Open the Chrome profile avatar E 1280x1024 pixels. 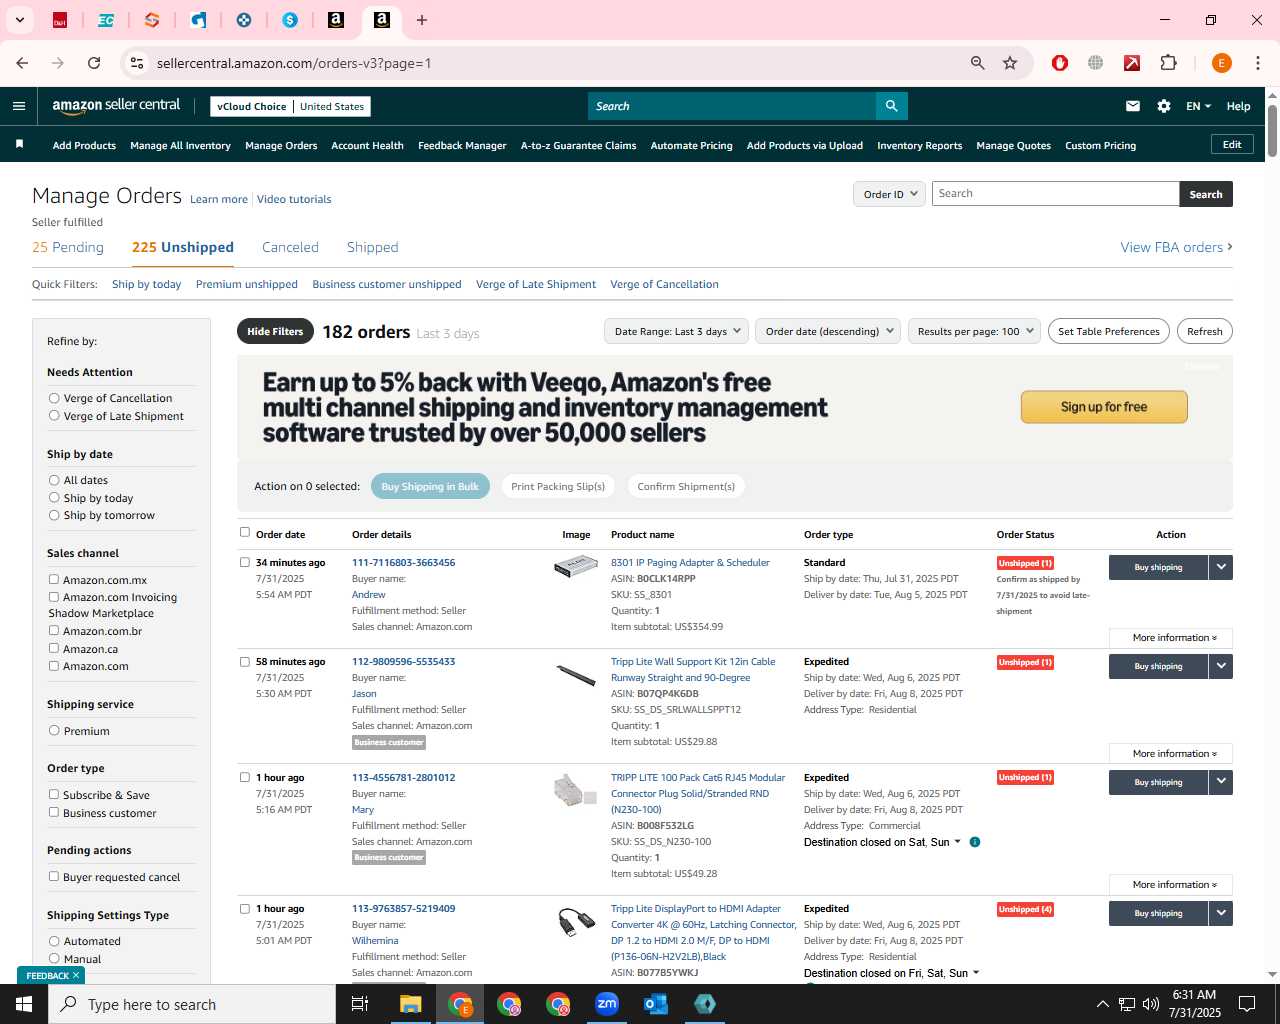click(1221, 63)
